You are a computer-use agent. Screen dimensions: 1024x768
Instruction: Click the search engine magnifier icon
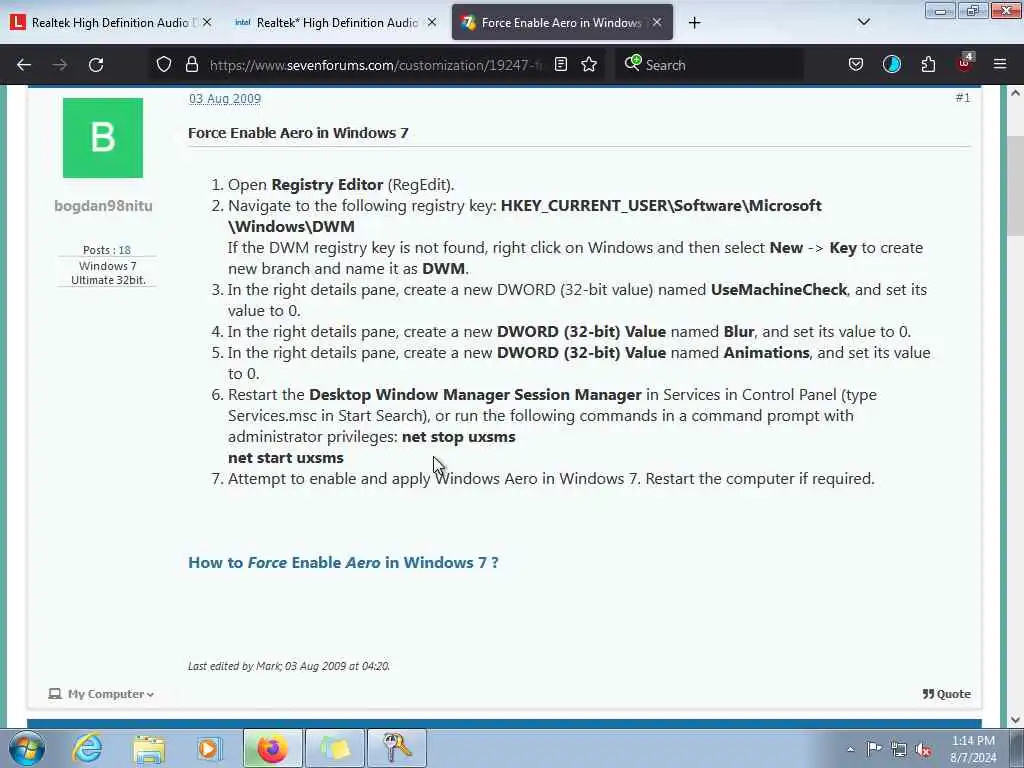point(632,63)
